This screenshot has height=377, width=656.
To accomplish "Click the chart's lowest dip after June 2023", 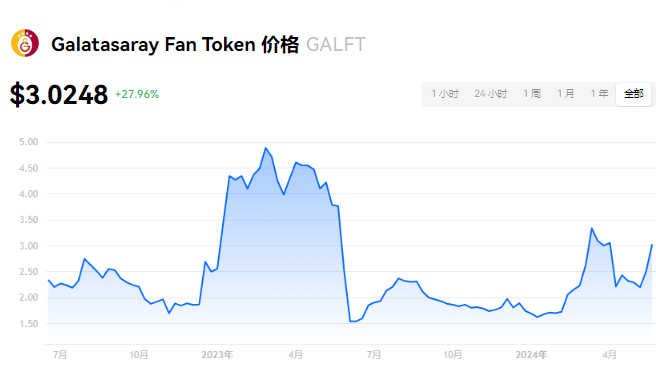I will (351, 321).
